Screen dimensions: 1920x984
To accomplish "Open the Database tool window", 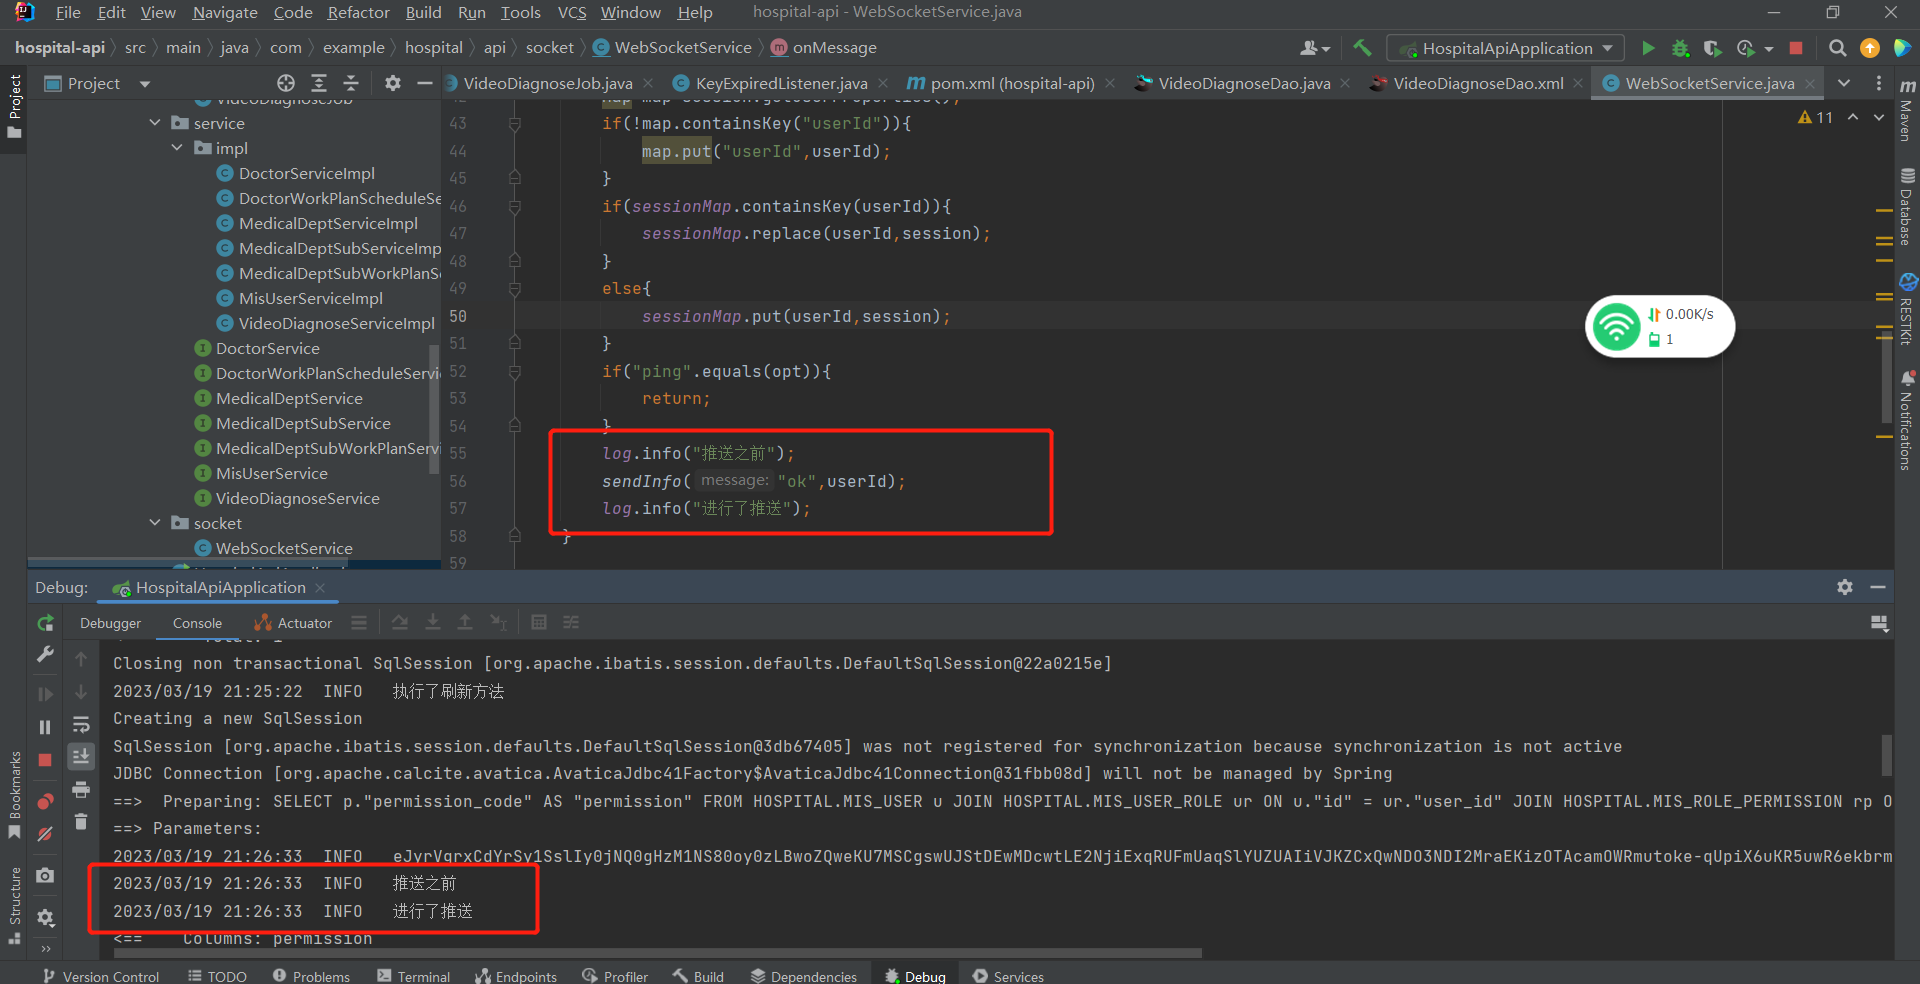I will point(1907,207).
